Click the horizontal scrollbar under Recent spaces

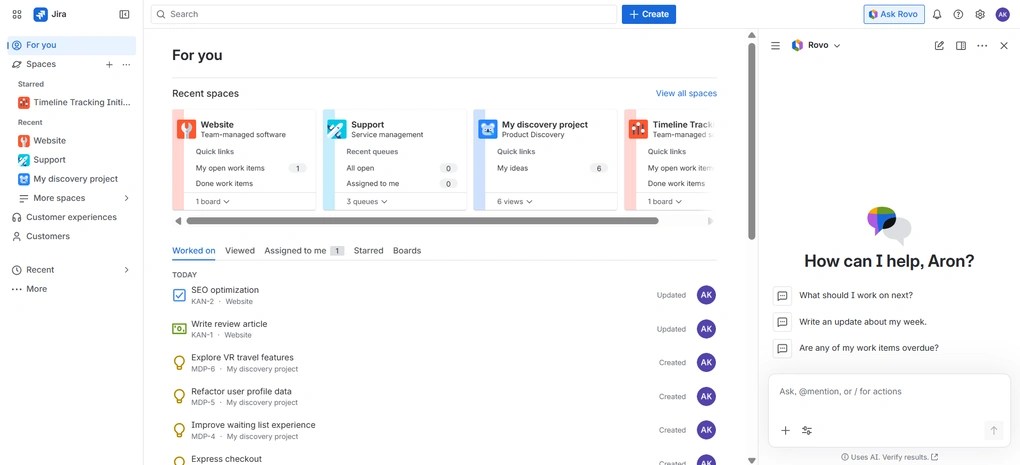[422, 221]
